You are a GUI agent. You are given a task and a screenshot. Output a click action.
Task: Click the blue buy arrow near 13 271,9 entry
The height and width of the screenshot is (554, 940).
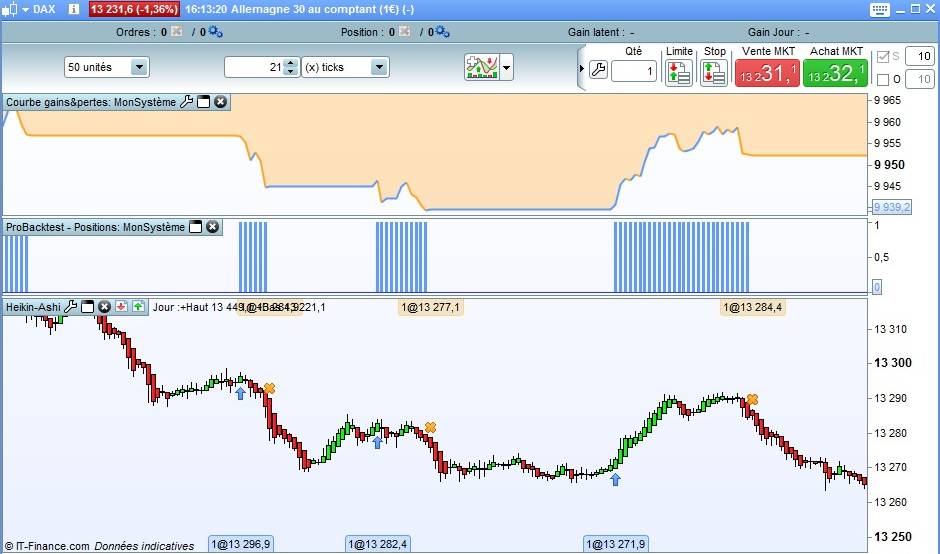click(615, 479)
